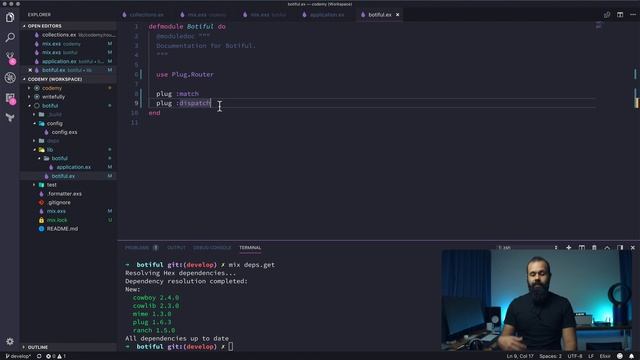Click the develop branch in the status bar

18,356
